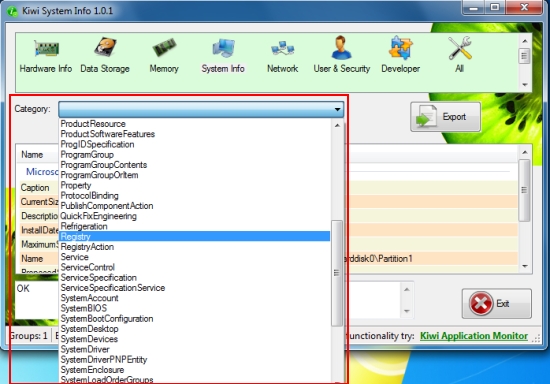Choose Registry in the category list
Screen dimensions: 550x384
coord(194,237)
